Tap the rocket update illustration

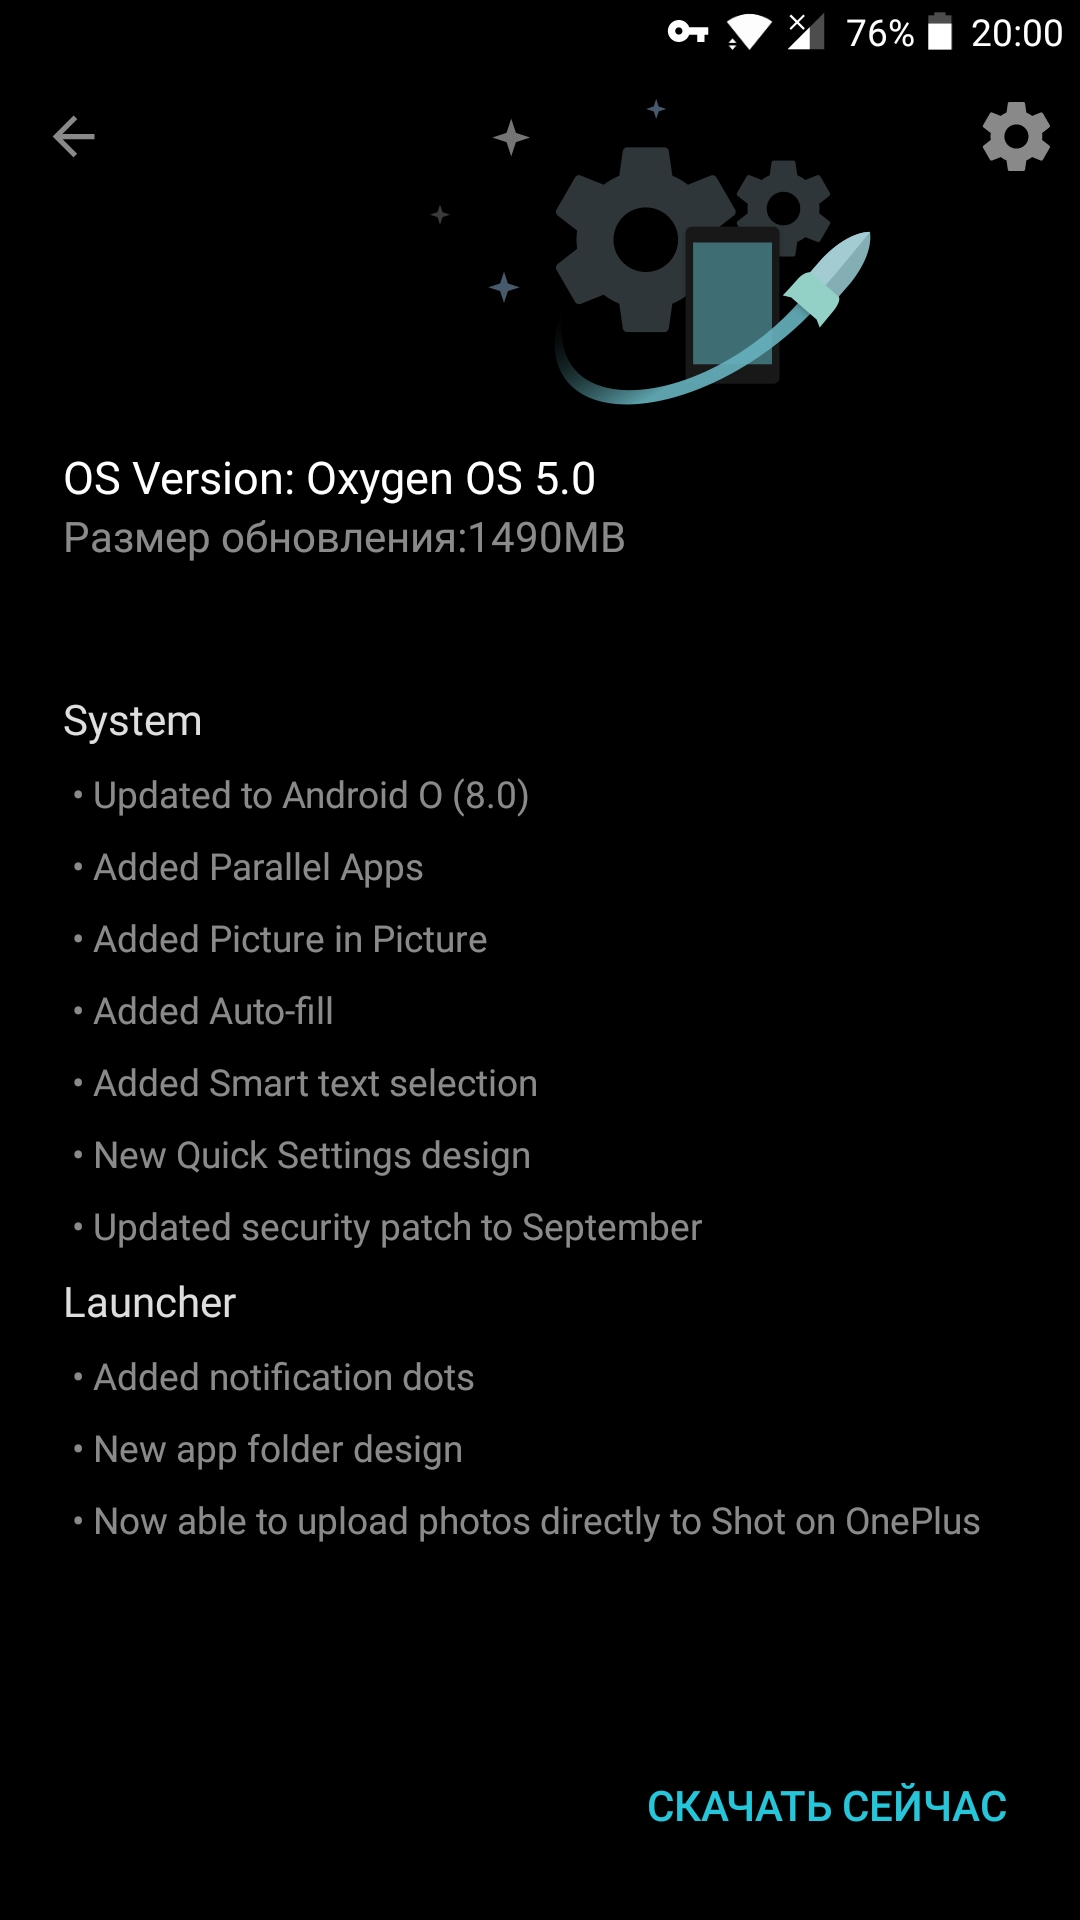(828, 278)
